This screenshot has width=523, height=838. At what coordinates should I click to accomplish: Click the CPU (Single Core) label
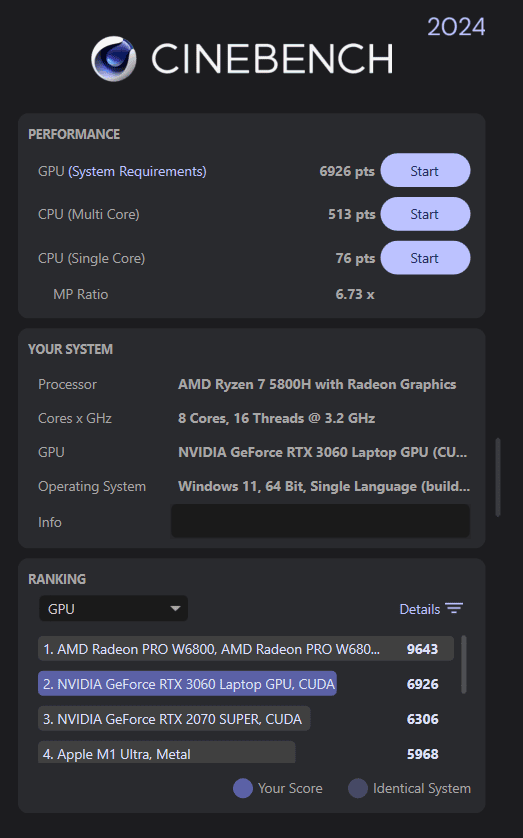(91, 258)
